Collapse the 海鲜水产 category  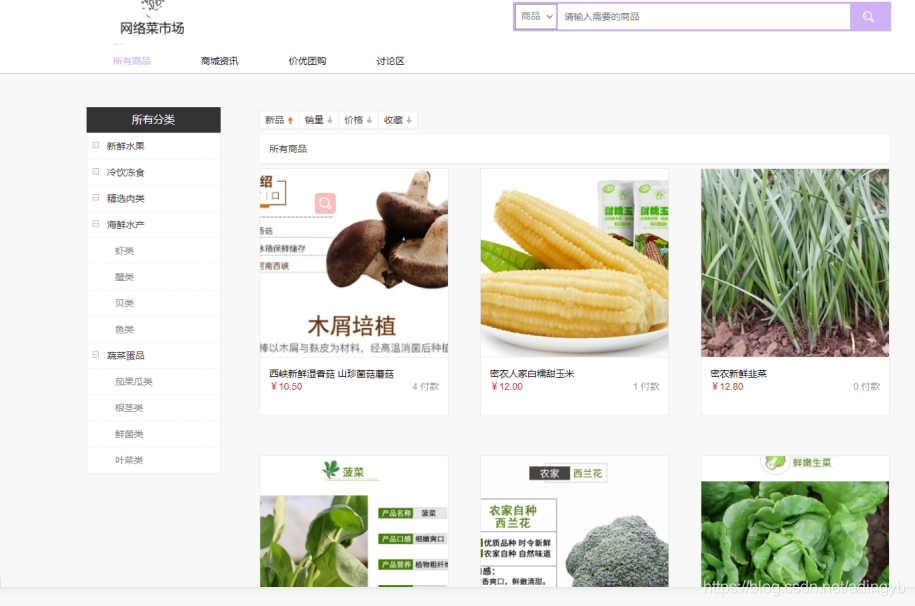(x=96, y=224)
